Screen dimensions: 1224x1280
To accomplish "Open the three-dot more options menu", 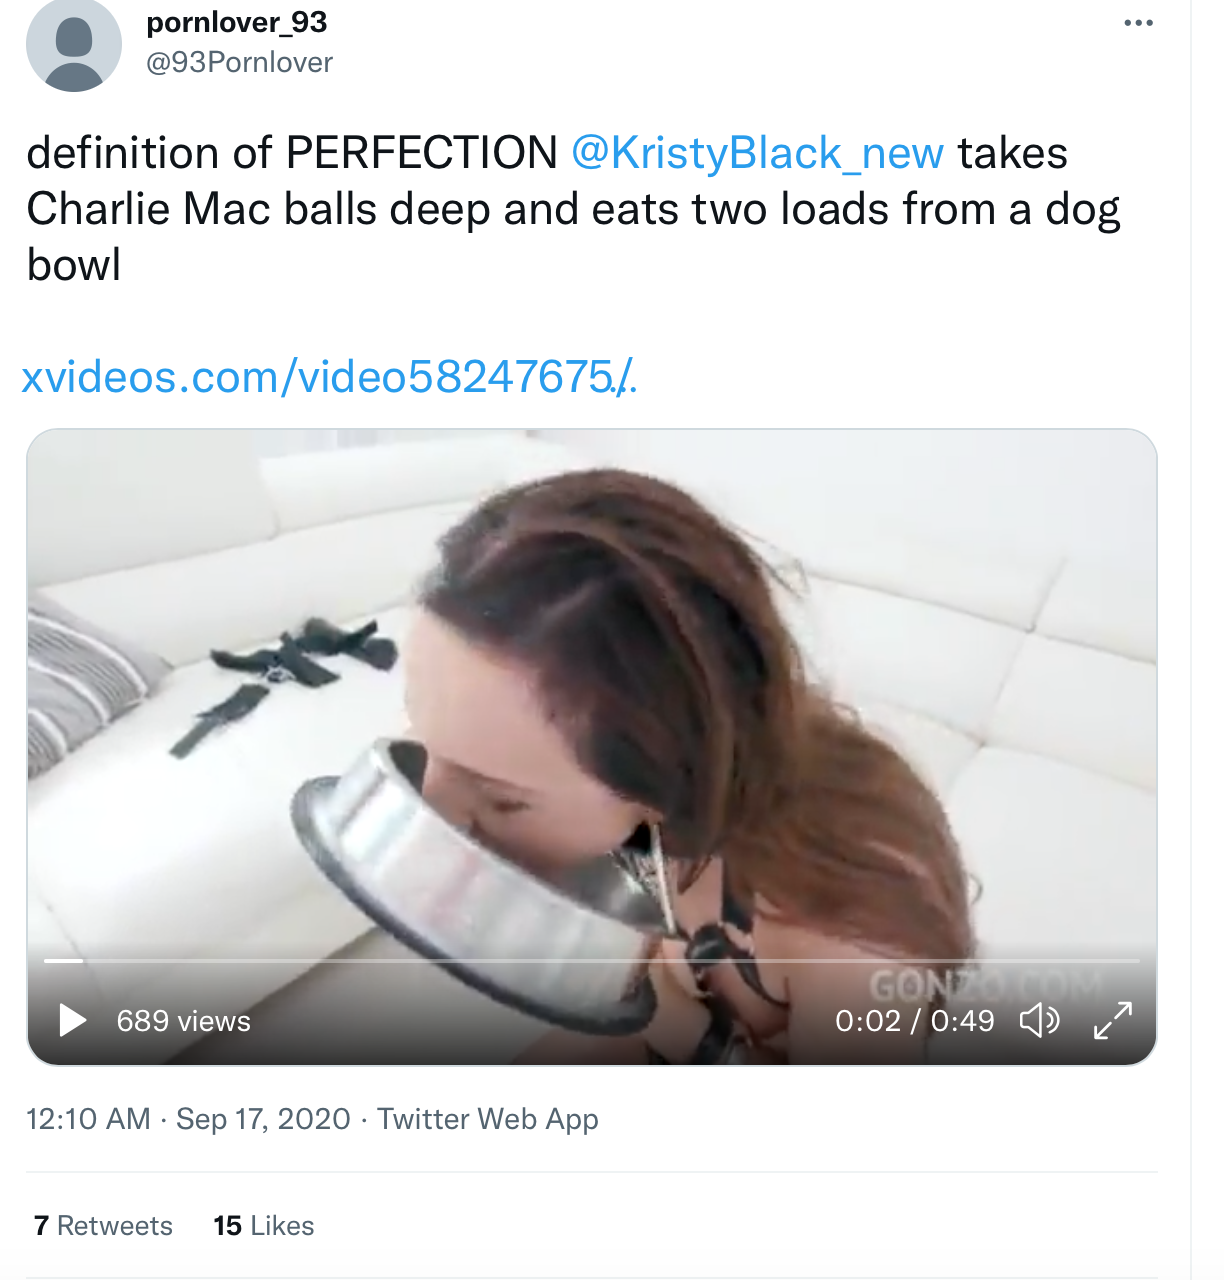I will 1138,23.
